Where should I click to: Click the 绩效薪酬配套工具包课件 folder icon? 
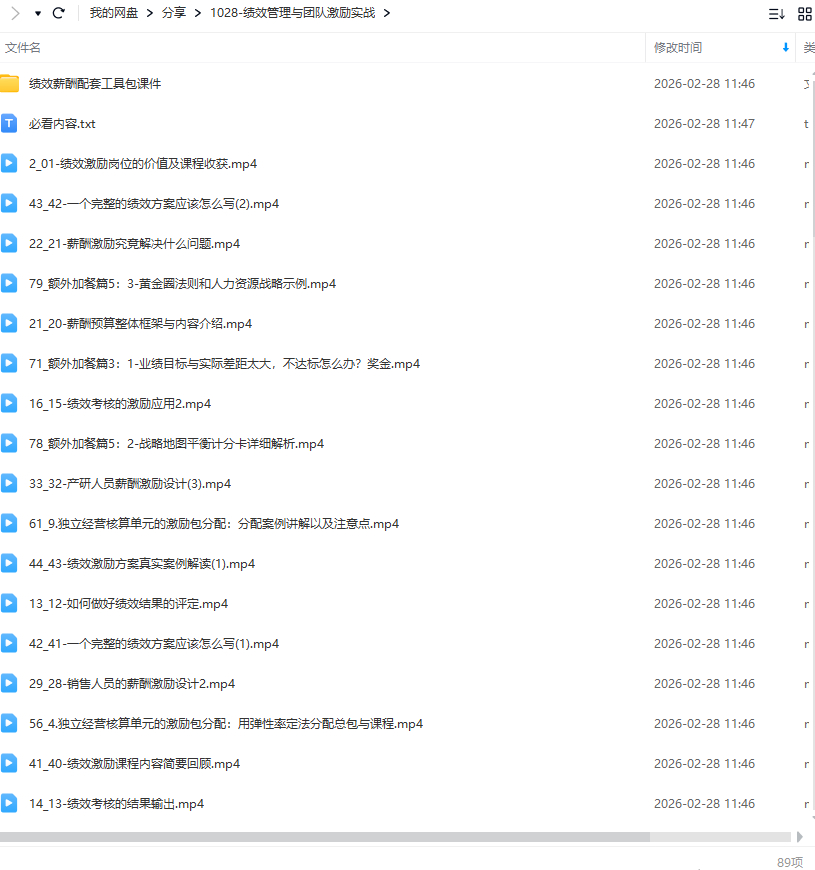click(10, 83)
